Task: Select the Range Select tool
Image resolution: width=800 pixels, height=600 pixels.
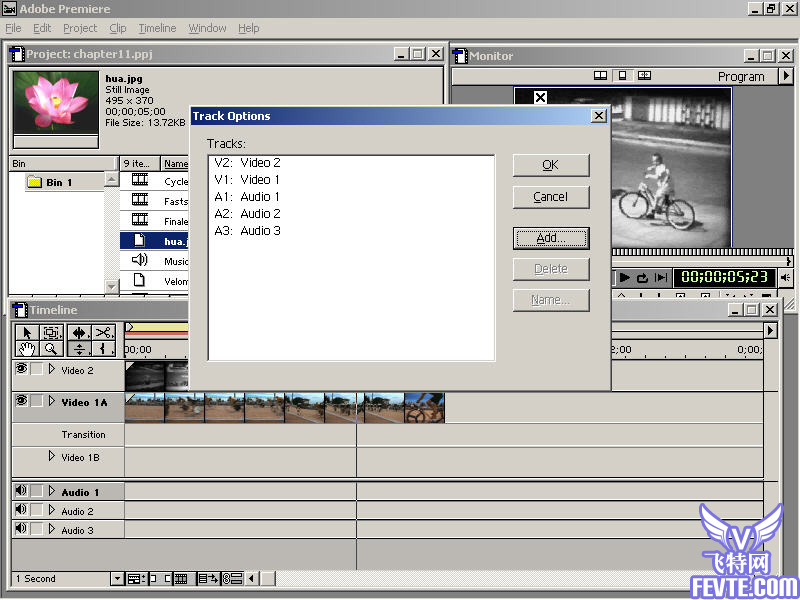Action: 52,333
